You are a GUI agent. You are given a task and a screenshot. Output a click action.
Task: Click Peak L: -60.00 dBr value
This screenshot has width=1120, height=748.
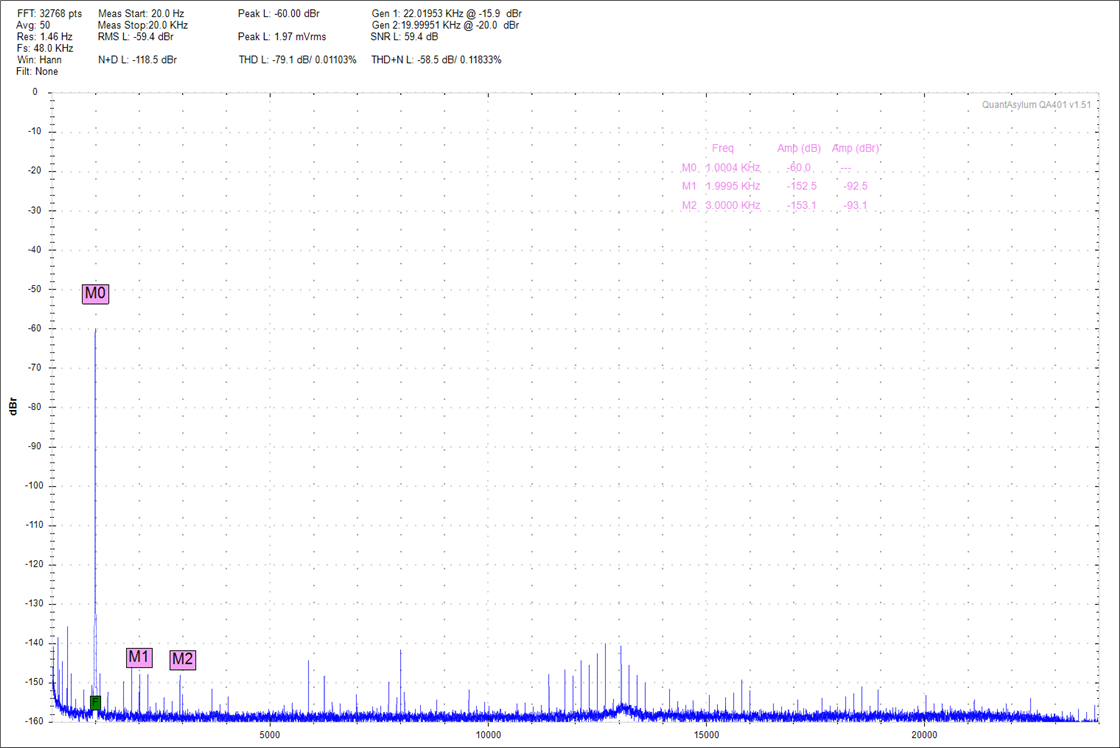click(279, 14)
